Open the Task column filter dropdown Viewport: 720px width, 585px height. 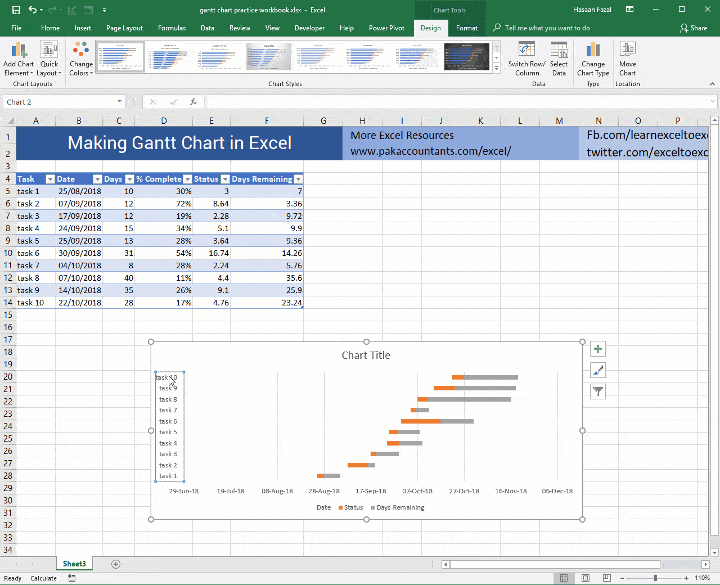[50, 179]
